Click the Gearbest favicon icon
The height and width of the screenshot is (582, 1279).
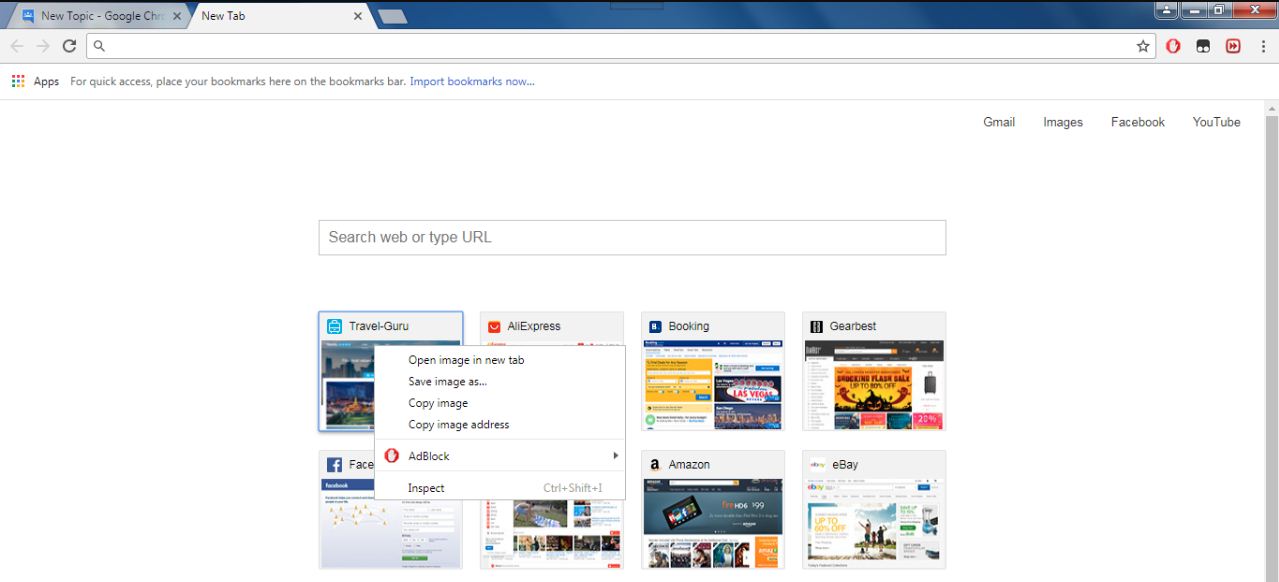(816, 326)
